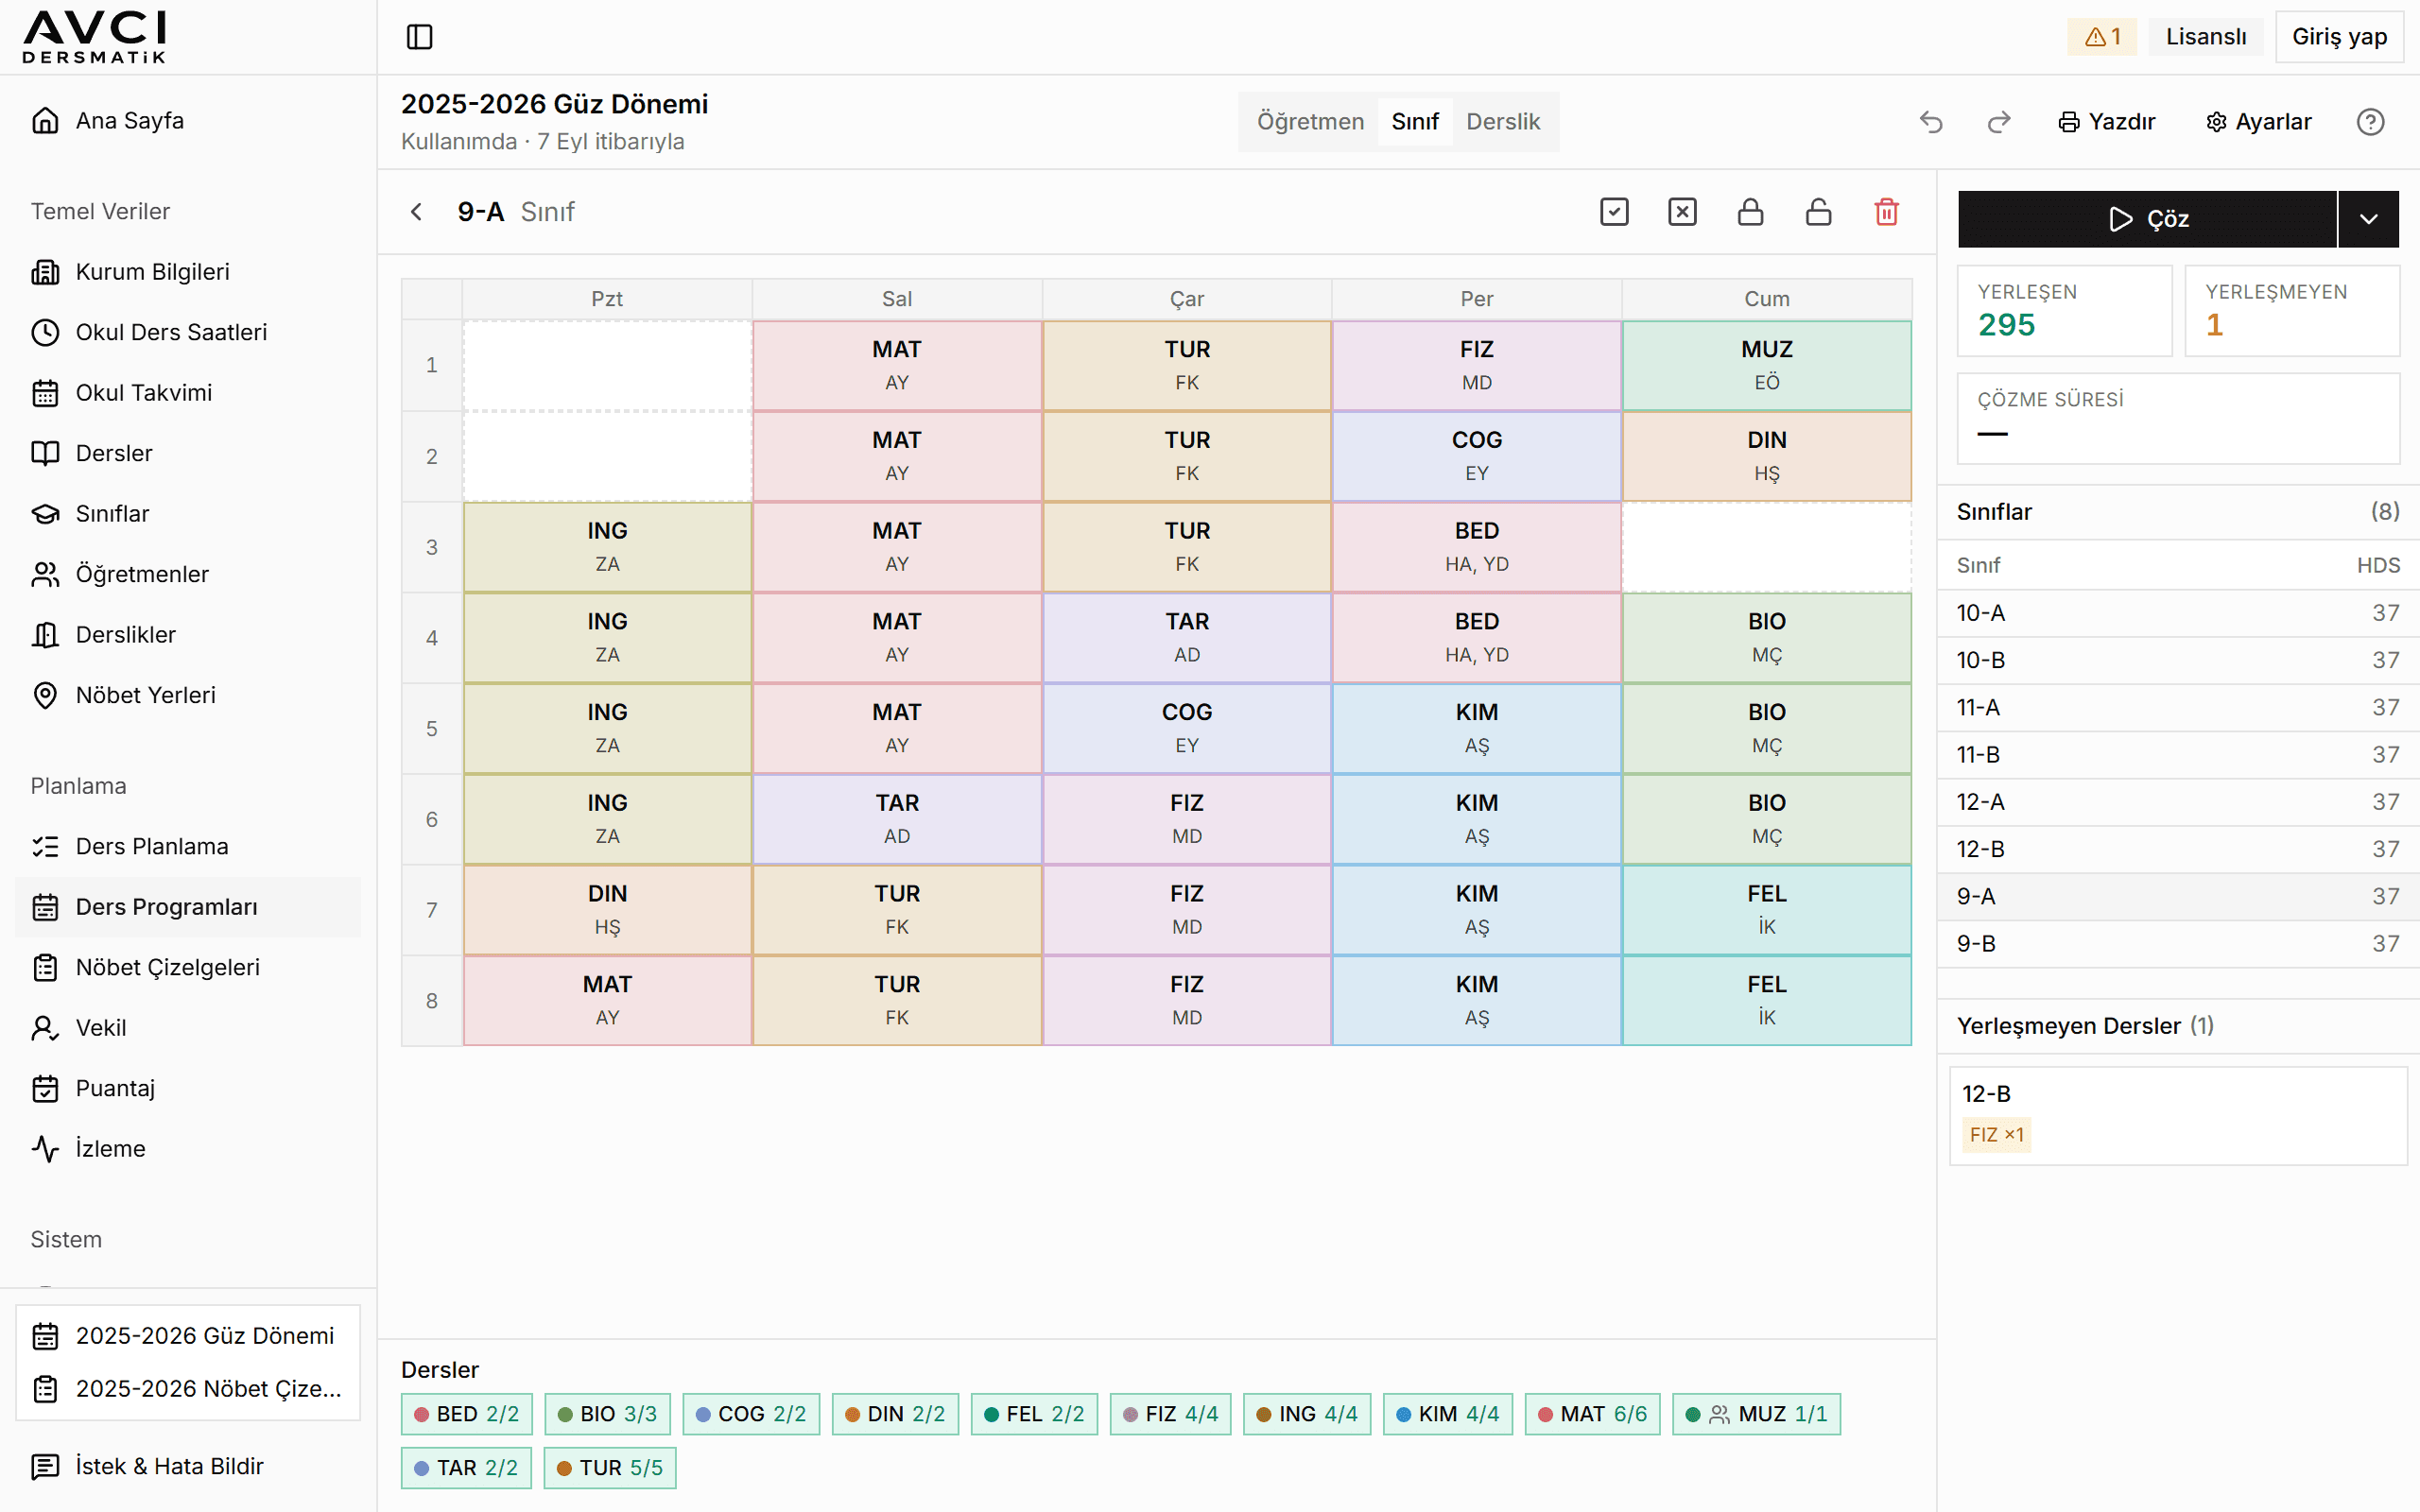The width and height of the screenshot is (2420, 1512).
Task: Open Ana Sayfa home page
Action: 188,121
